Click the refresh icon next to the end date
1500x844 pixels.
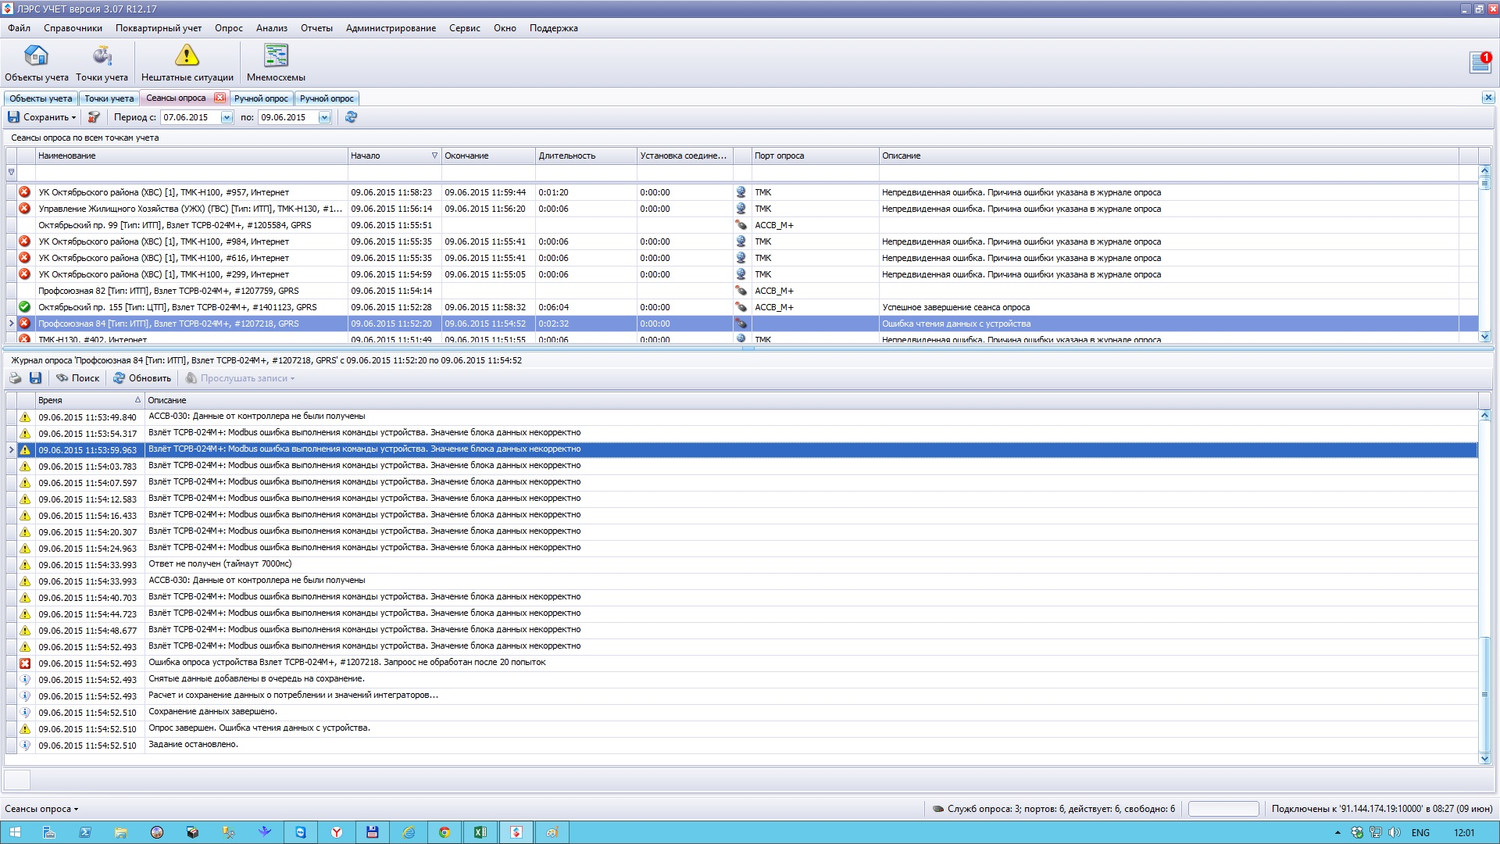pyautogui.click(x=351, y=117)
